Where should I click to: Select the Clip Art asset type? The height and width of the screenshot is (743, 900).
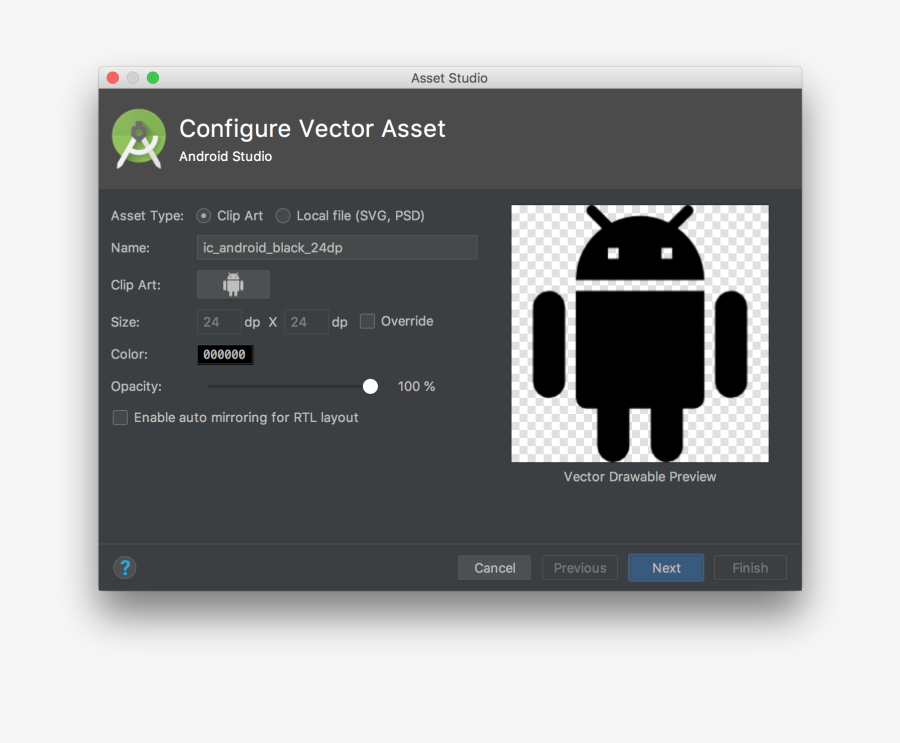click(203, 215)
